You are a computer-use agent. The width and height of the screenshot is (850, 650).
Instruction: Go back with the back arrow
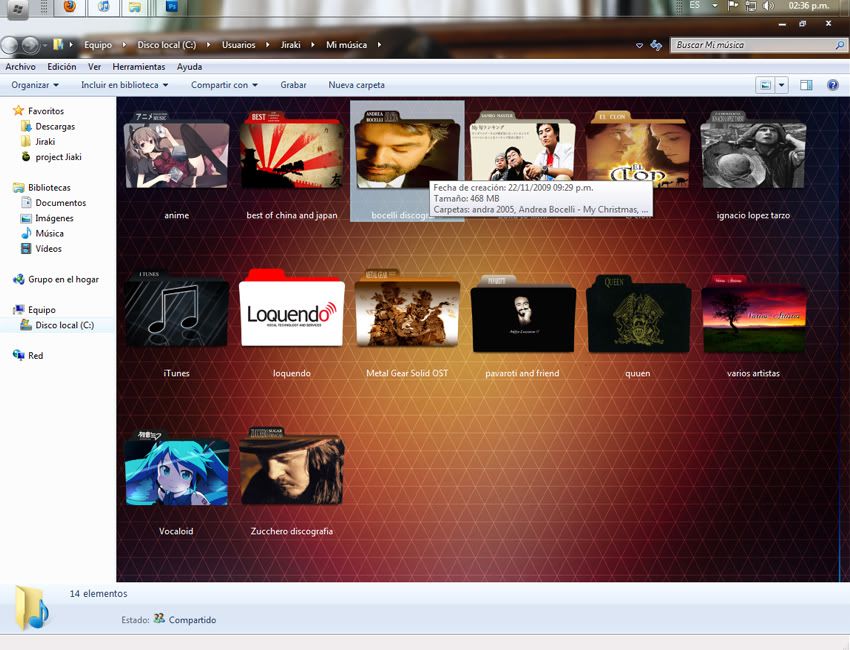click(10, 45)
